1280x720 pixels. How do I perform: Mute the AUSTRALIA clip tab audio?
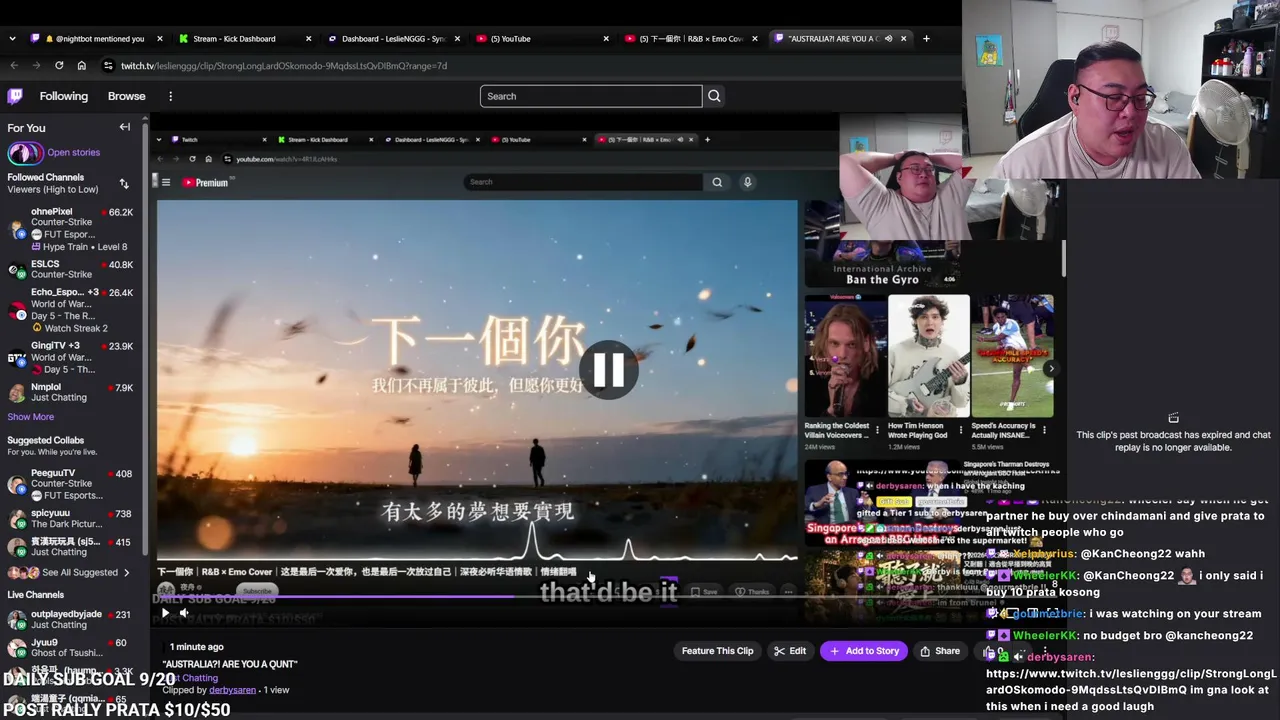coord(888,39)
